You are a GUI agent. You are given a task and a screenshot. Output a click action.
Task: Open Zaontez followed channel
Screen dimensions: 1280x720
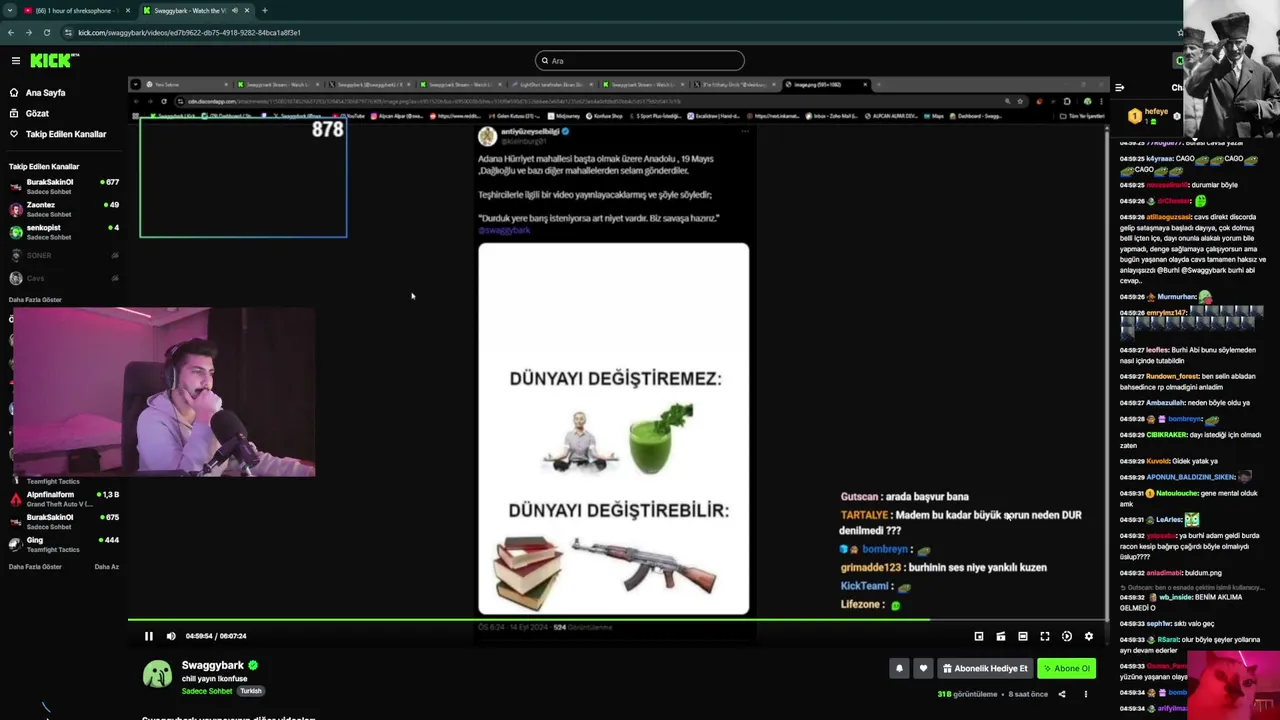click(x=64, y=209)
